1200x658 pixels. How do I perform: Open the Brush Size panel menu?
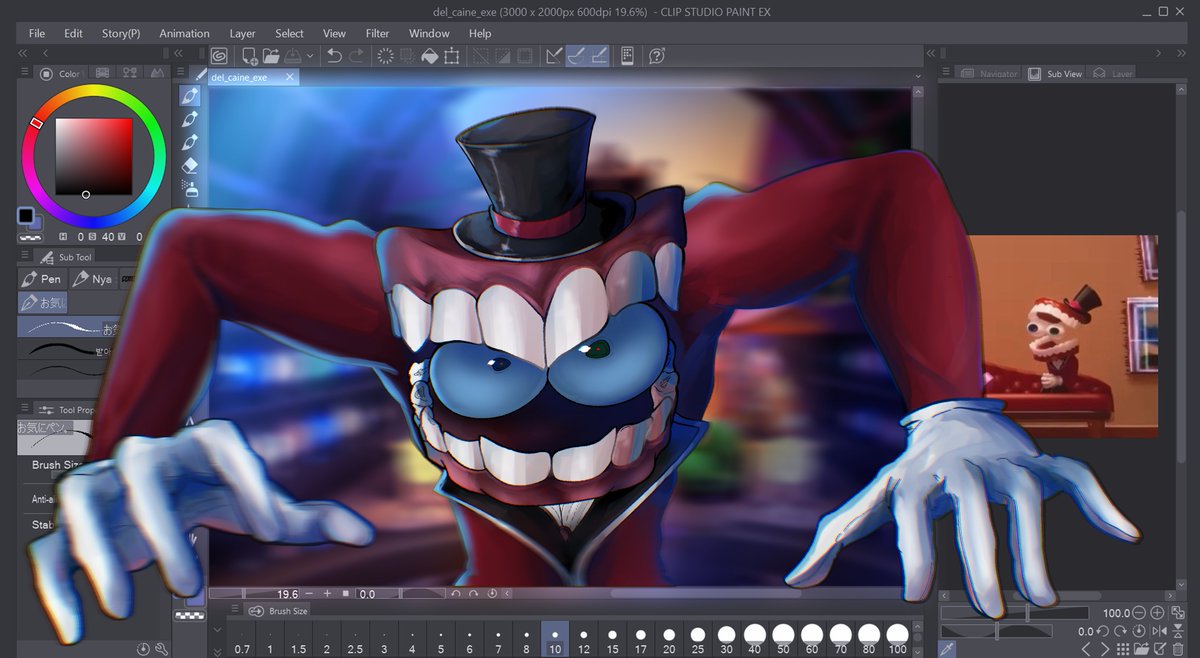[x=235, y=610]
